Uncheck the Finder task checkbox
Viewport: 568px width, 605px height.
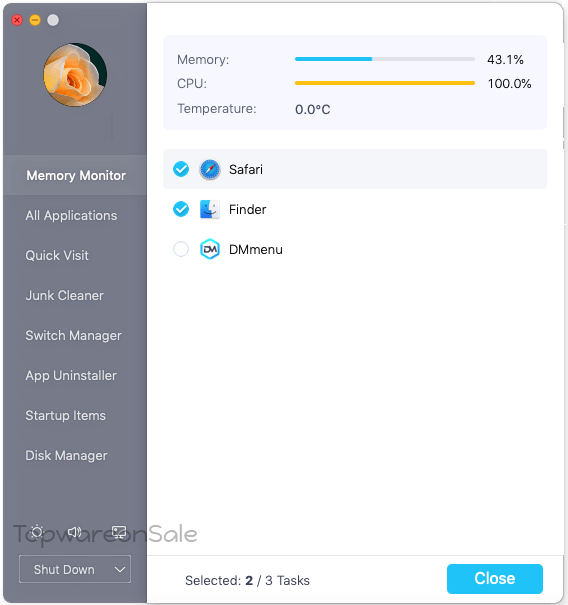181,209
